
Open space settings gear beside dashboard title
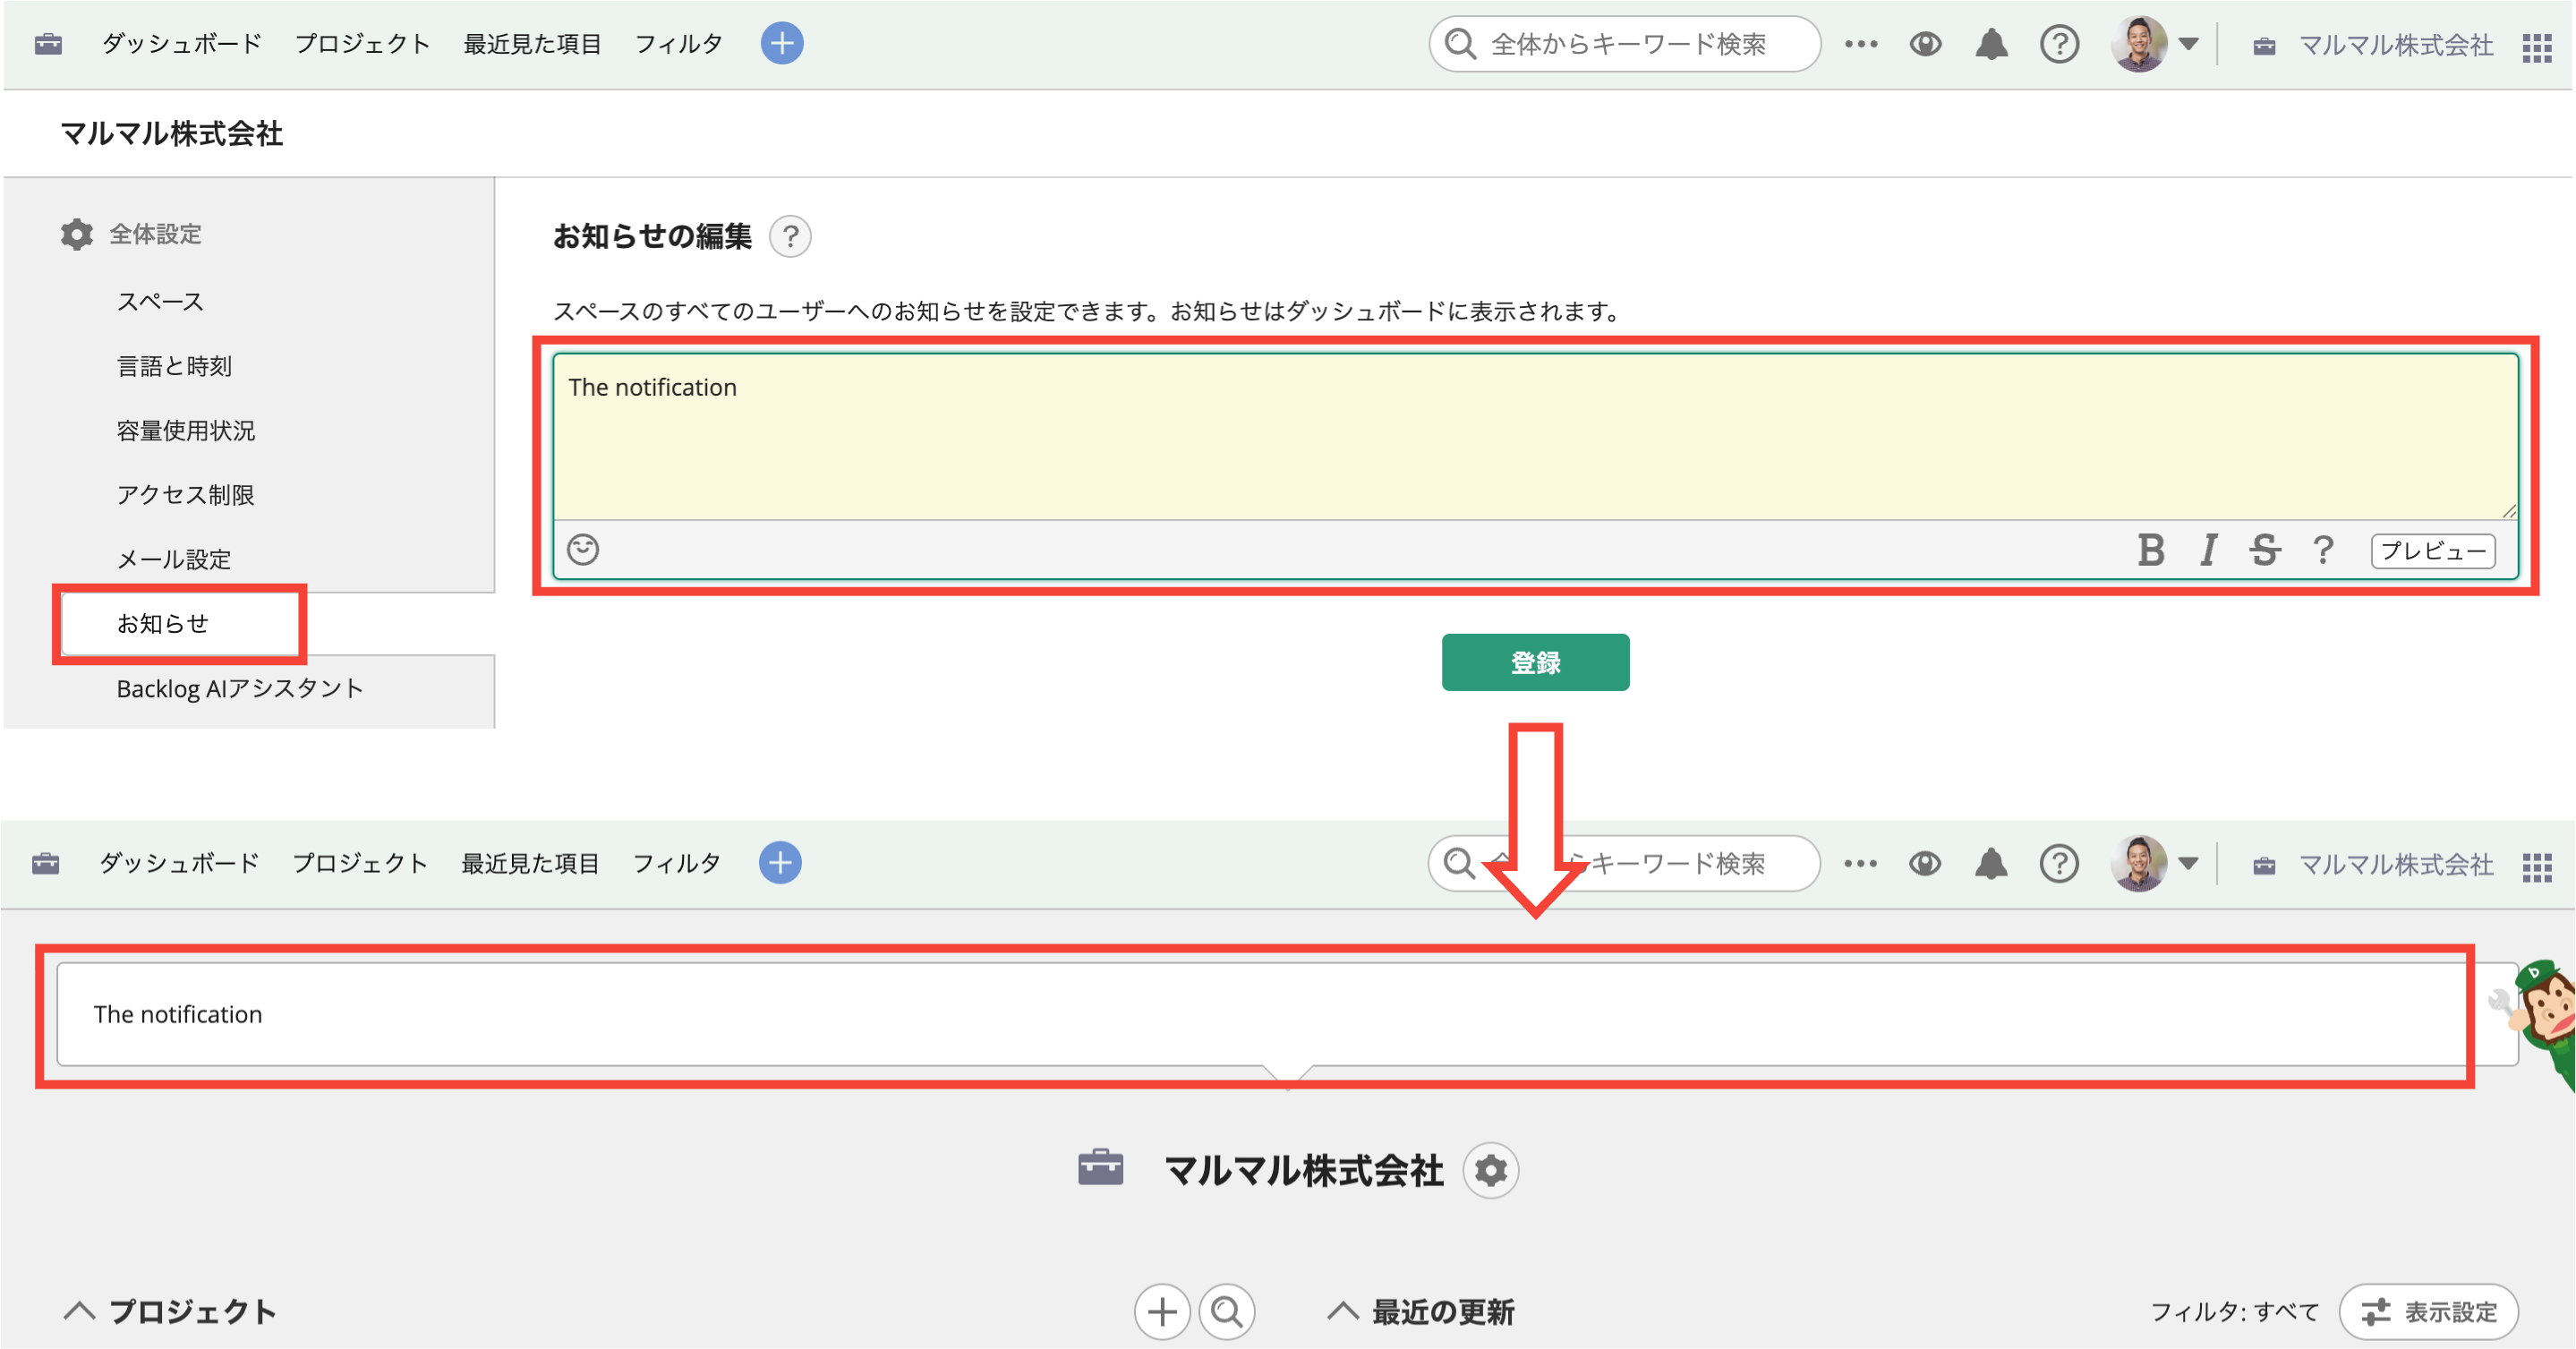point(1490,1170)
